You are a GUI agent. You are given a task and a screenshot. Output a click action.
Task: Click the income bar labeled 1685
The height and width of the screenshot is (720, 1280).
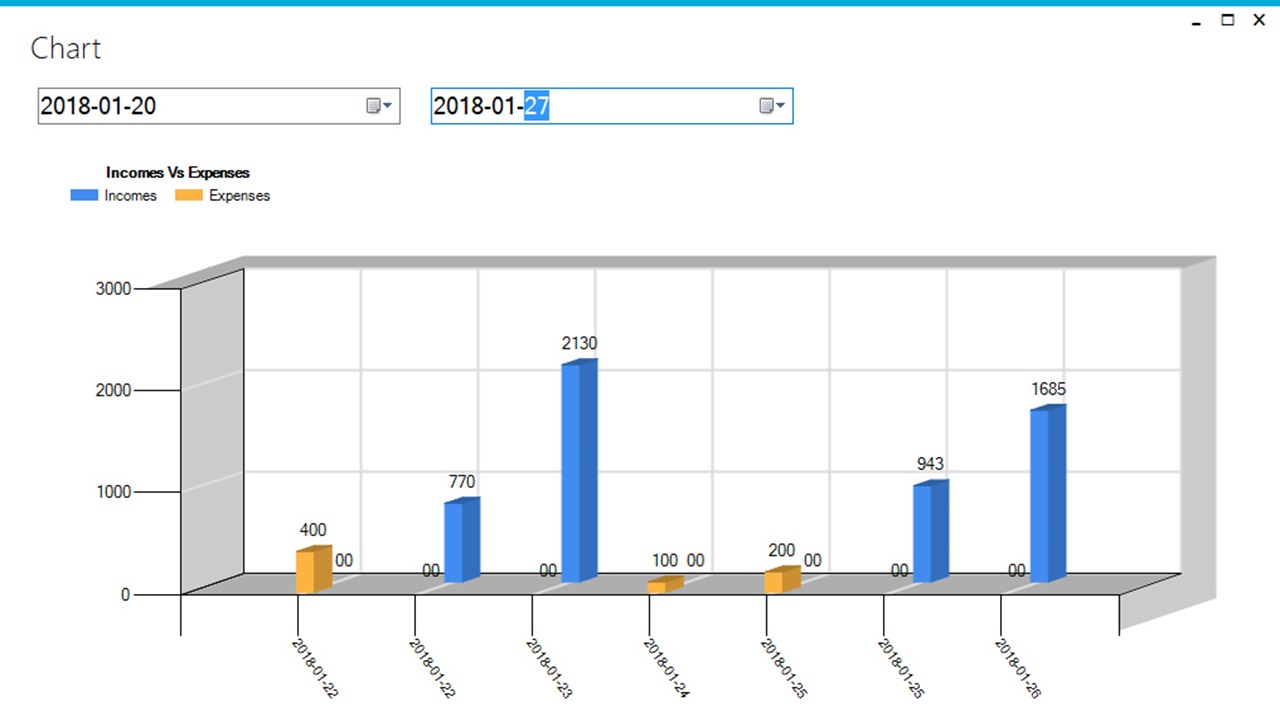tap(1046, 490)
